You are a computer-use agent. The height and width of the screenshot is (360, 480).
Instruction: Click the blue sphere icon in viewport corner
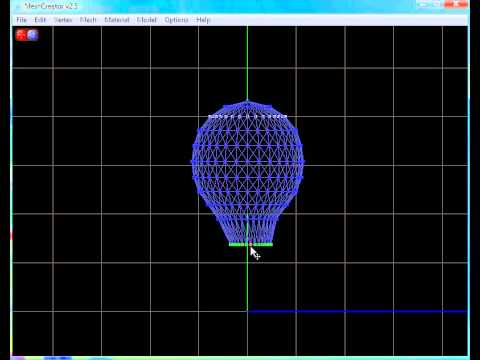pos(33,35)
